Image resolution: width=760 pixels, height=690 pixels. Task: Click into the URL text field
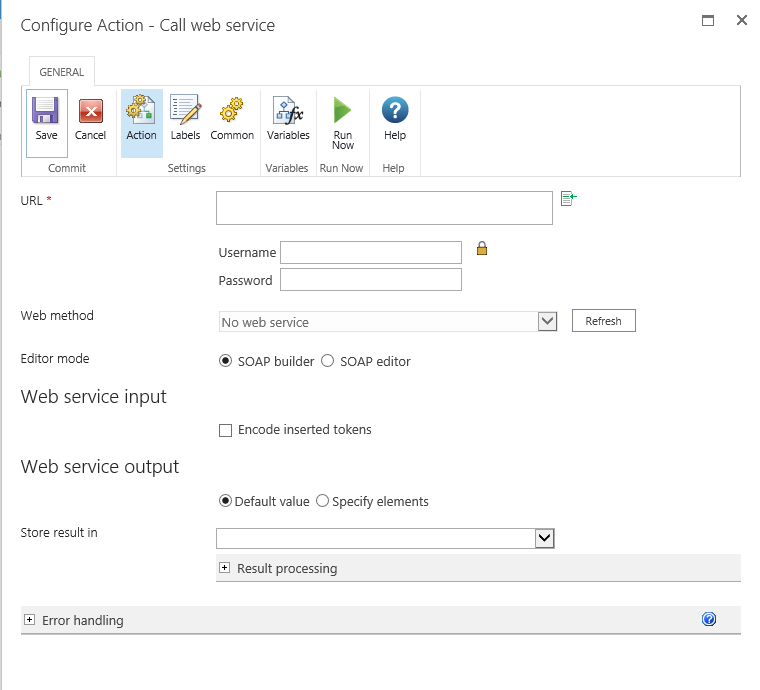(x=384, y=208)
